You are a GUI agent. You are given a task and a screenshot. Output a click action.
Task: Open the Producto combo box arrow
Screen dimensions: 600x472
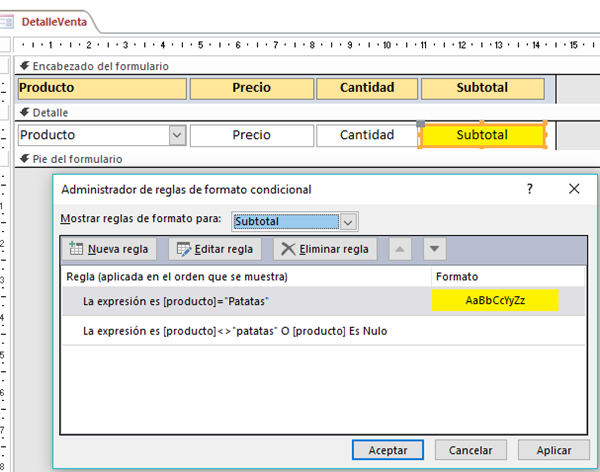(x=177, y=135)
